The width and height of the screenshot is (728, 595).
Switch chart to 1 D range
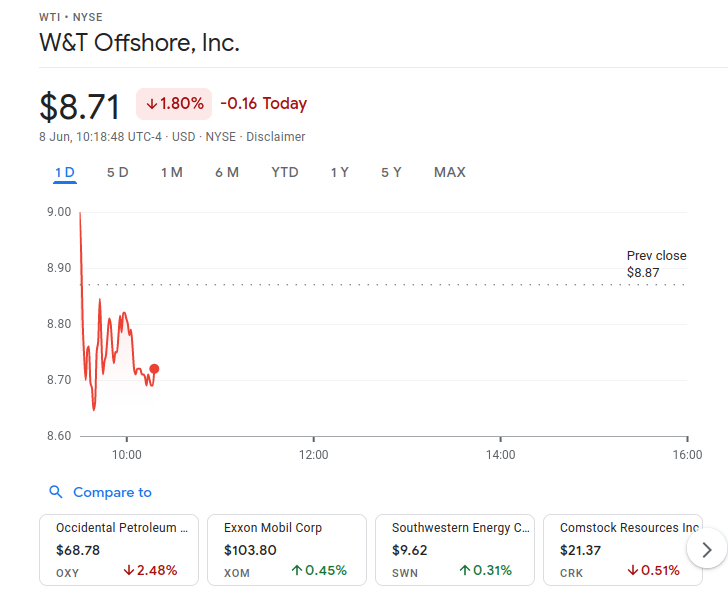coord(65,173)
